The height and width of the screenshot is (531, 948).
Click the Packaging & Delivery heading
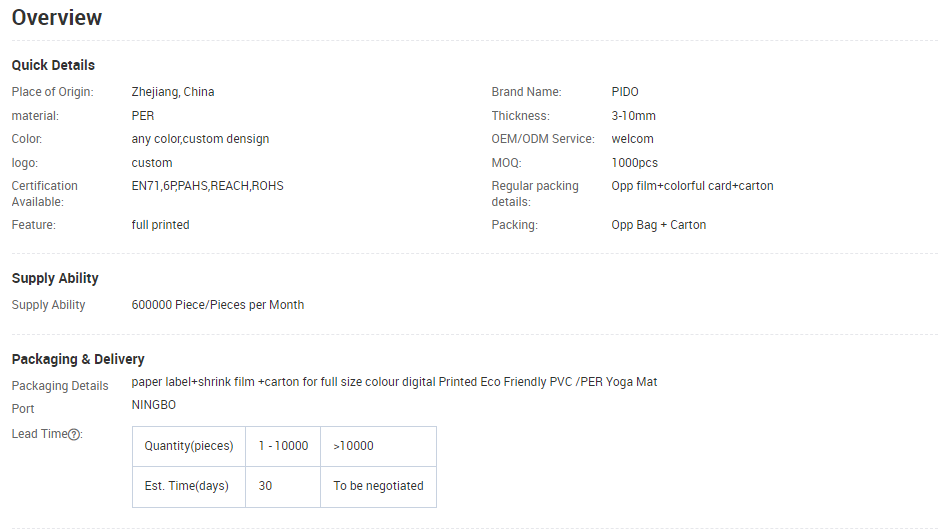click(78, 359)
